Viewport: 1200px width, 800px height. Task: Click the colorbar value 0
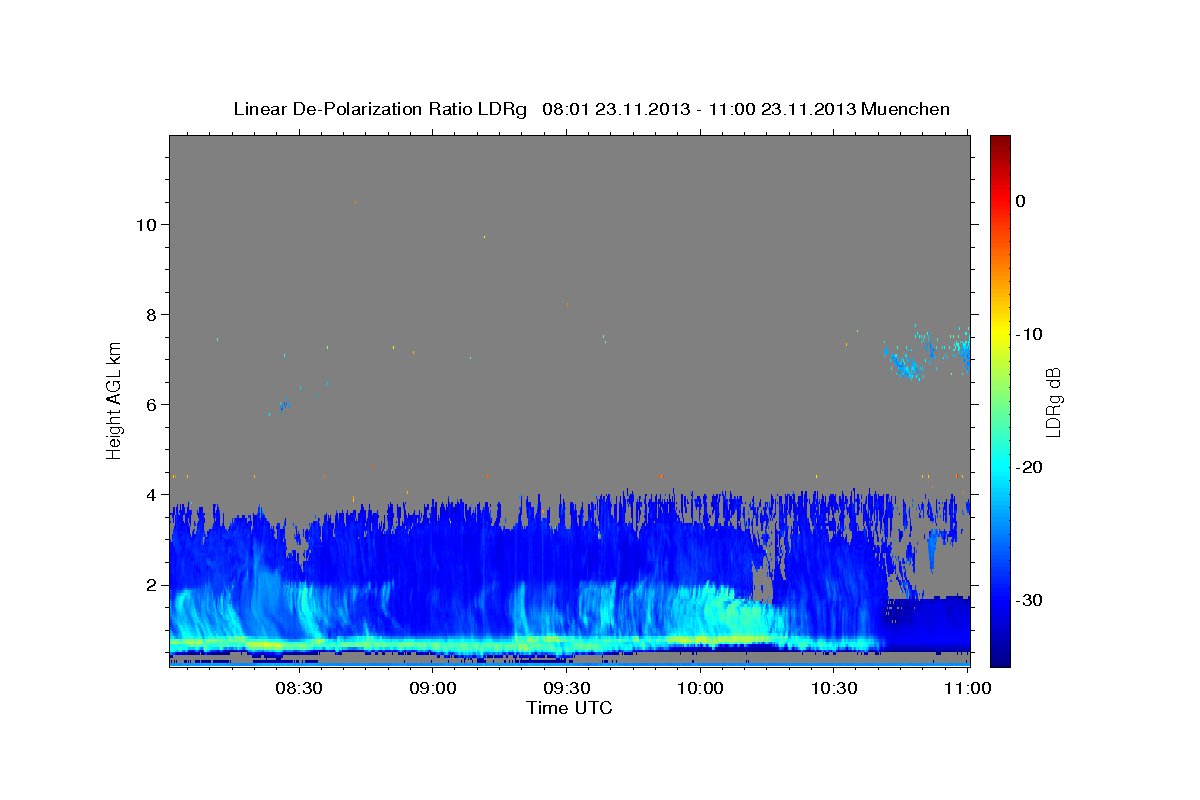[x=1021, y=201]
